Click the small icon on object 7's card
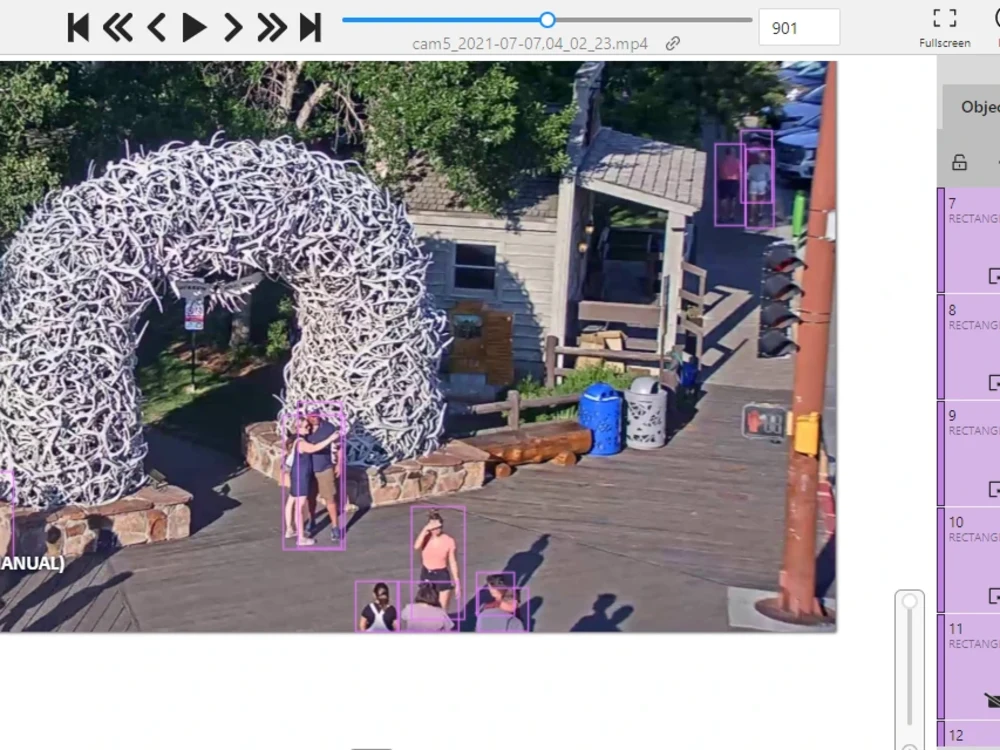This screenshot has width=1000, height=750. coord(993,275)
